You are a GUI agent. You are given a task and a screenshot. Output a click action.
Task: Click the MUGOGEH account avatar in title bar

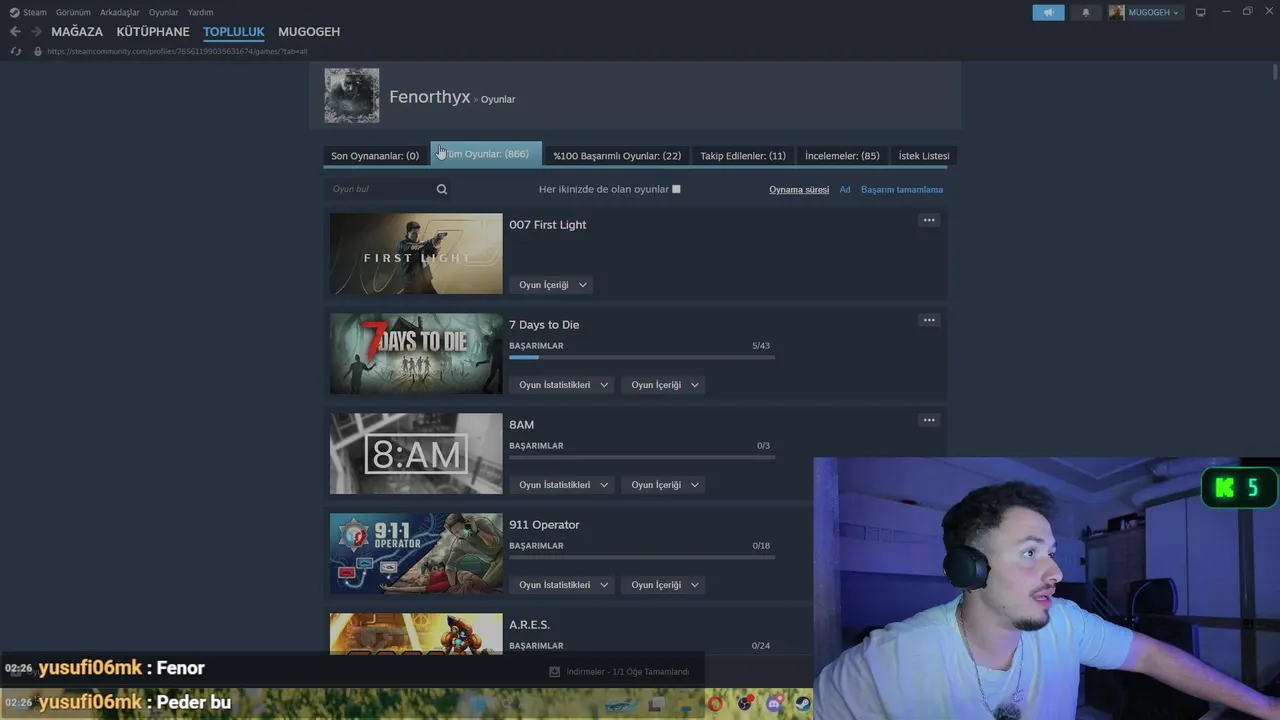[1116, 12]
